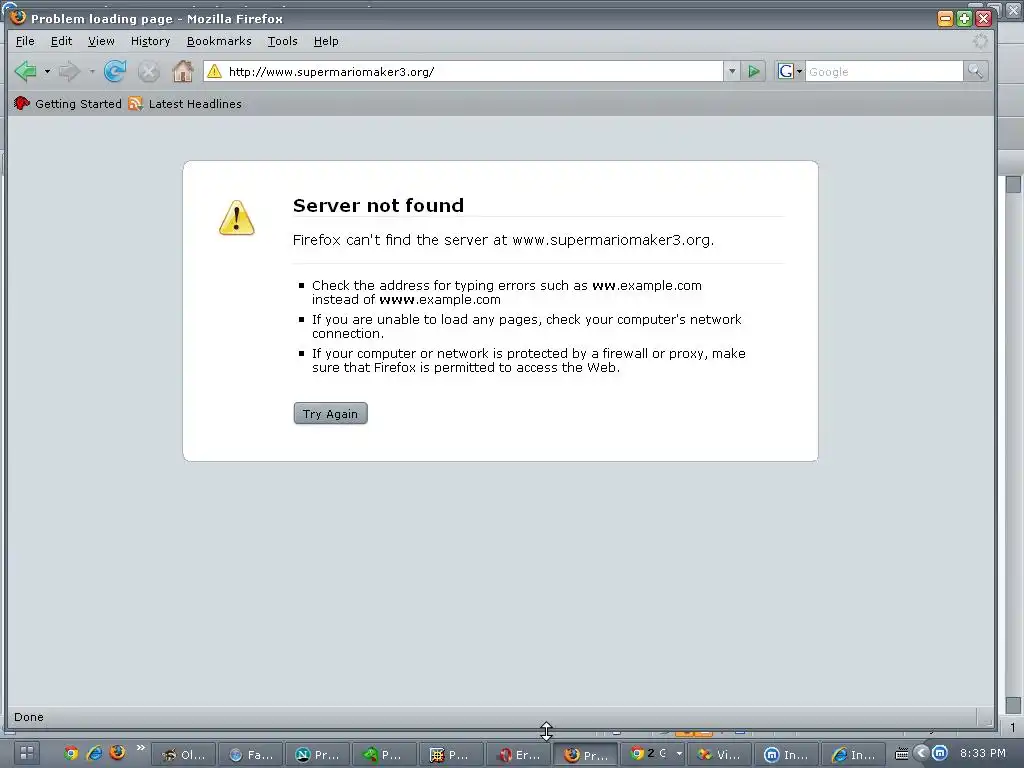
Task: Switch to the grid-icon 'P...' taskbar window
Action: (x=451, y=754)
